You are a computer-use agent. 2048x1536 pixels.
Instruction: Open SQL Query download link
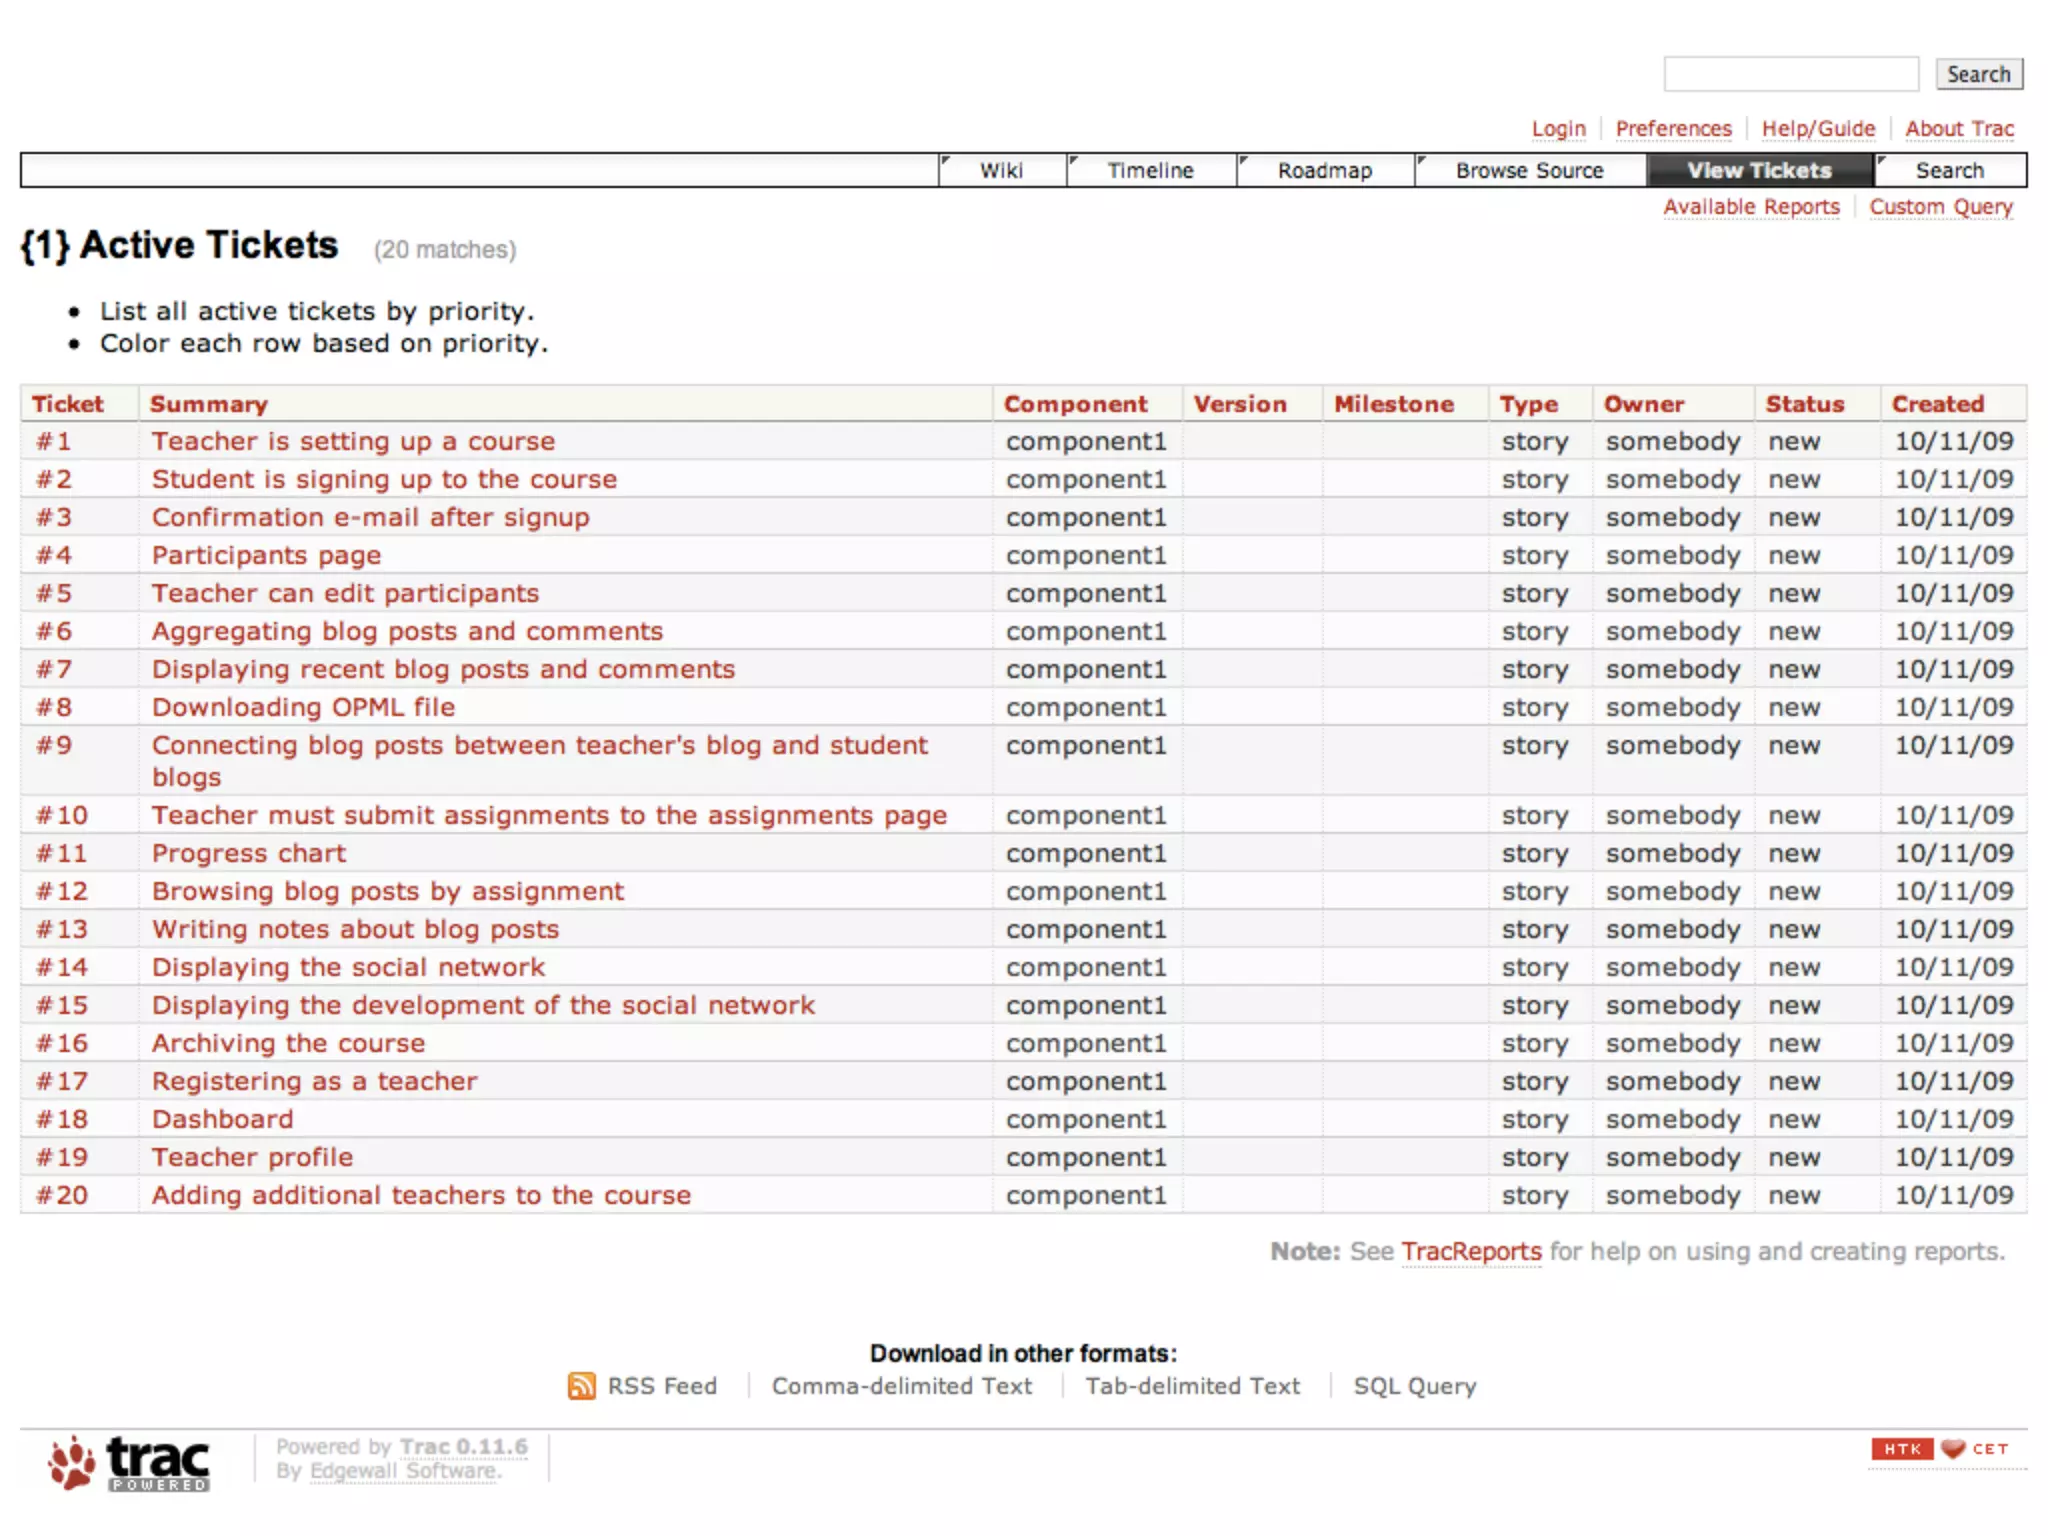coord(1414,1386)
